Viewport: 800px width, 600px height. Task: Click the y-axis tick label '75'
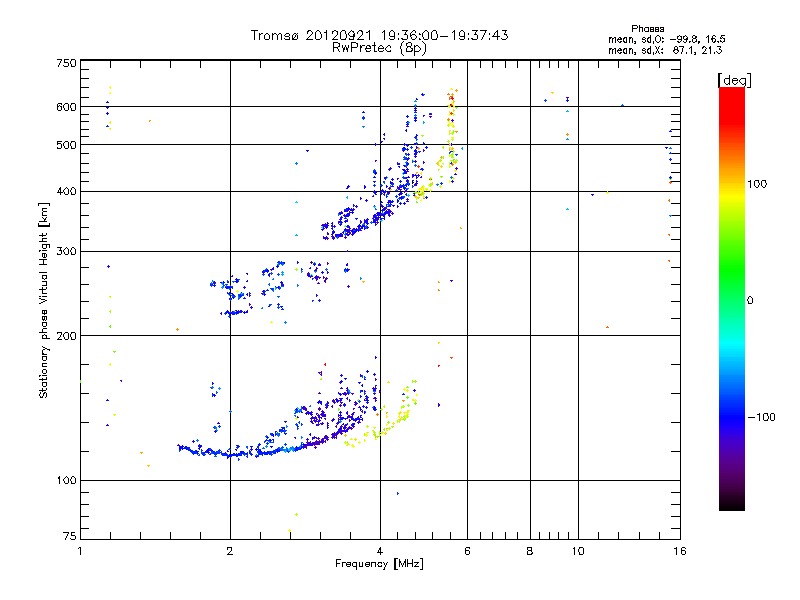coord(70,536)
